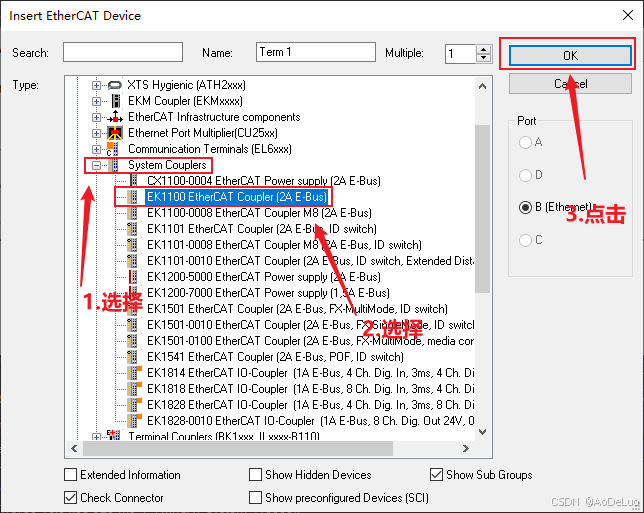Viewport: 644px width, 513px height.
Task: Expand Communication Terminals (EL6xxx) node
Action: coord(96,150)
